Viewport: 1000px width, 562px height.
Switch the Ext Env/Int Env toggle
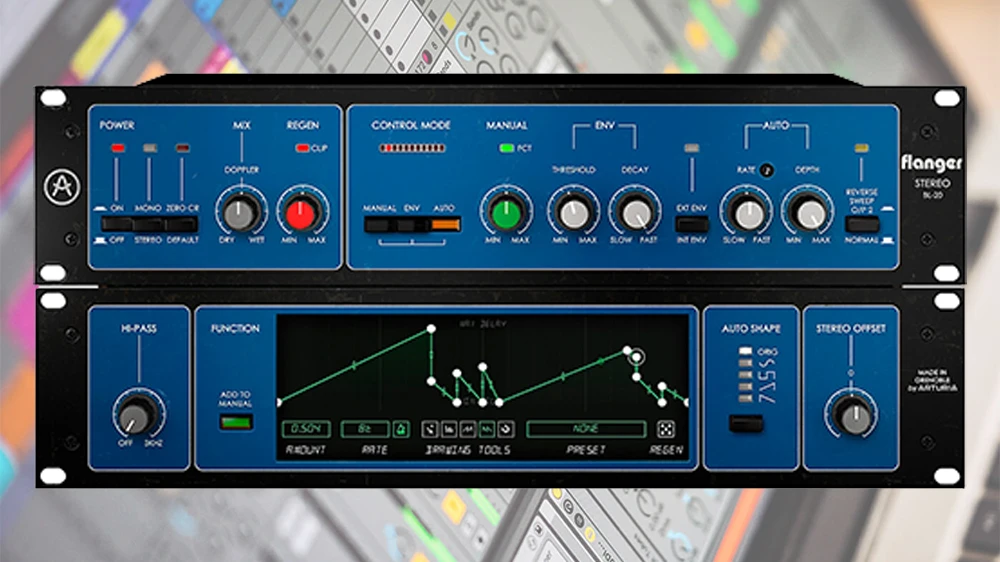[691, 225]
